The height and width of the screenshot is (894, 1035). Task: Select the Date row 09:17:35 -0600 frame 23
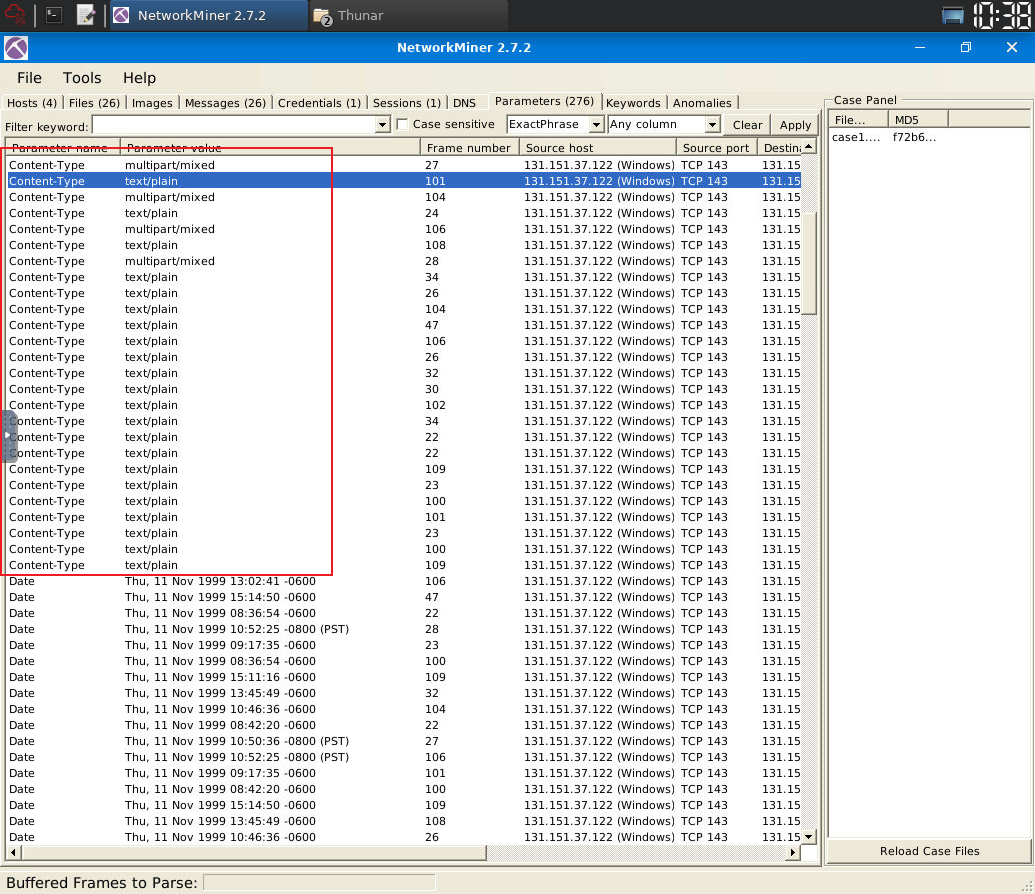(x=403, y=645)
